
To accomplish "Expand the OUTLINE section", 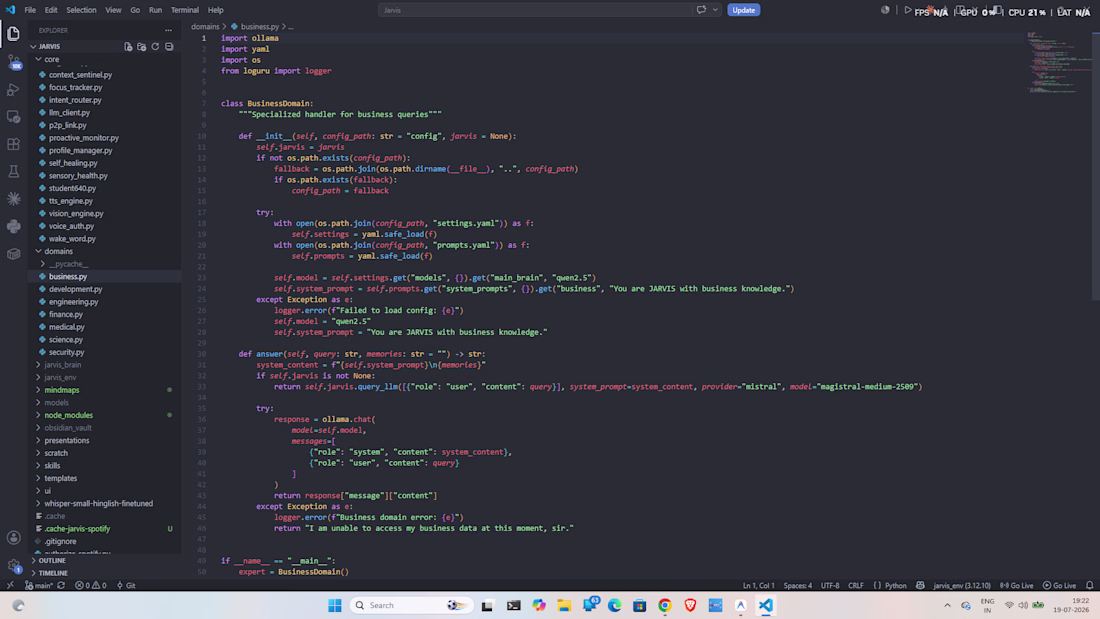I will pyautogui.click(x=52, y=561).
